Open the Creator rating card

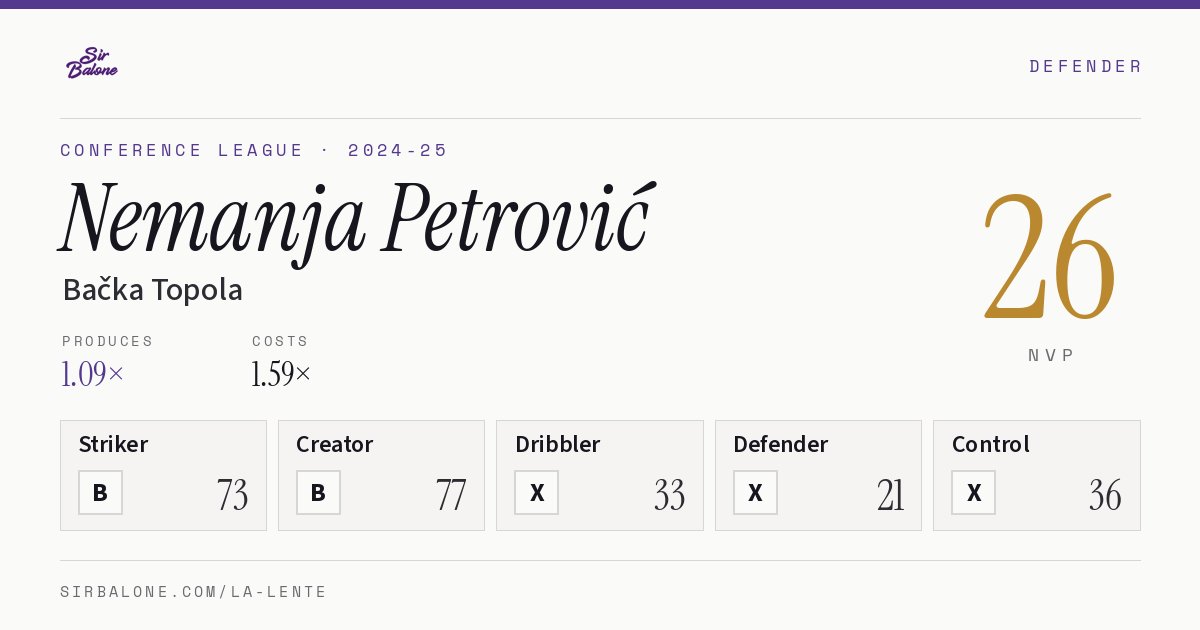pyautogui.click(x=381, y=475)
